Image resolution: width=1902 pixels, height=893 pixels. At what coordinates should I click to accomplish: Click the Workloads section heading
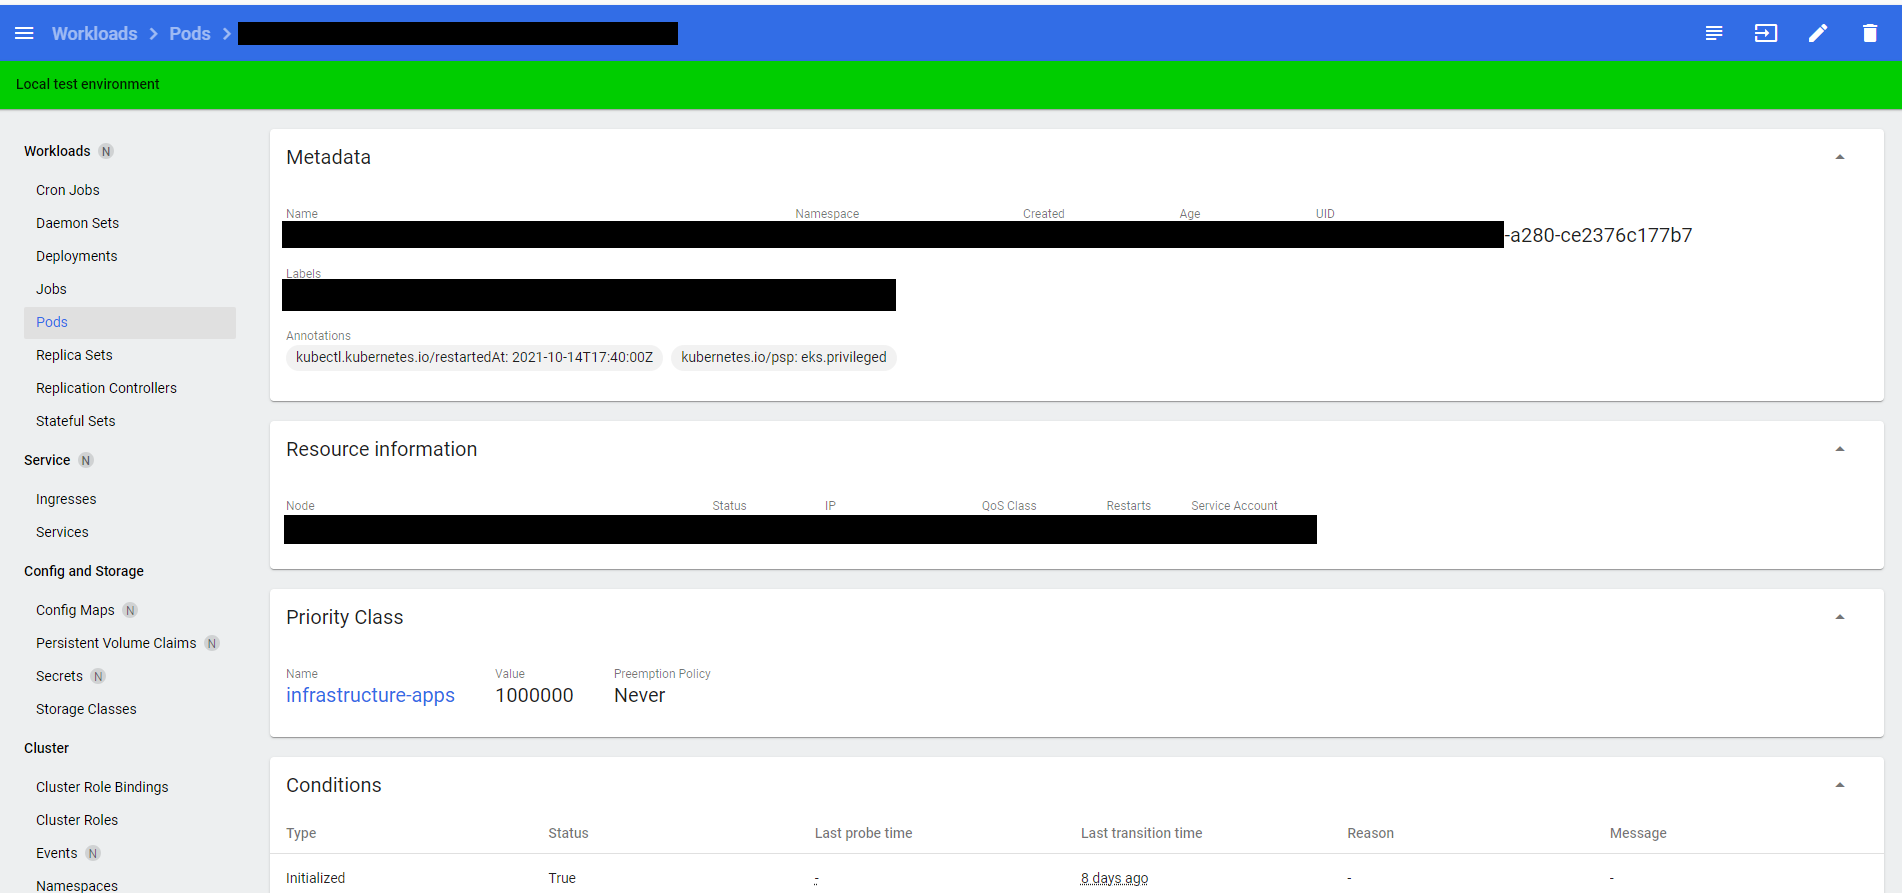click(57, 151)
